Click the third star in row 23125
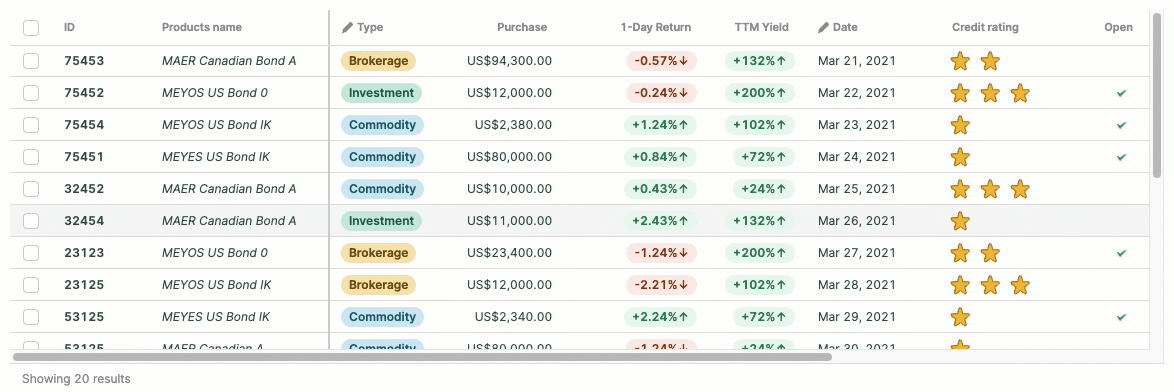The height and width of the screenshot is (392, 1174). [x=1020, y=285]
